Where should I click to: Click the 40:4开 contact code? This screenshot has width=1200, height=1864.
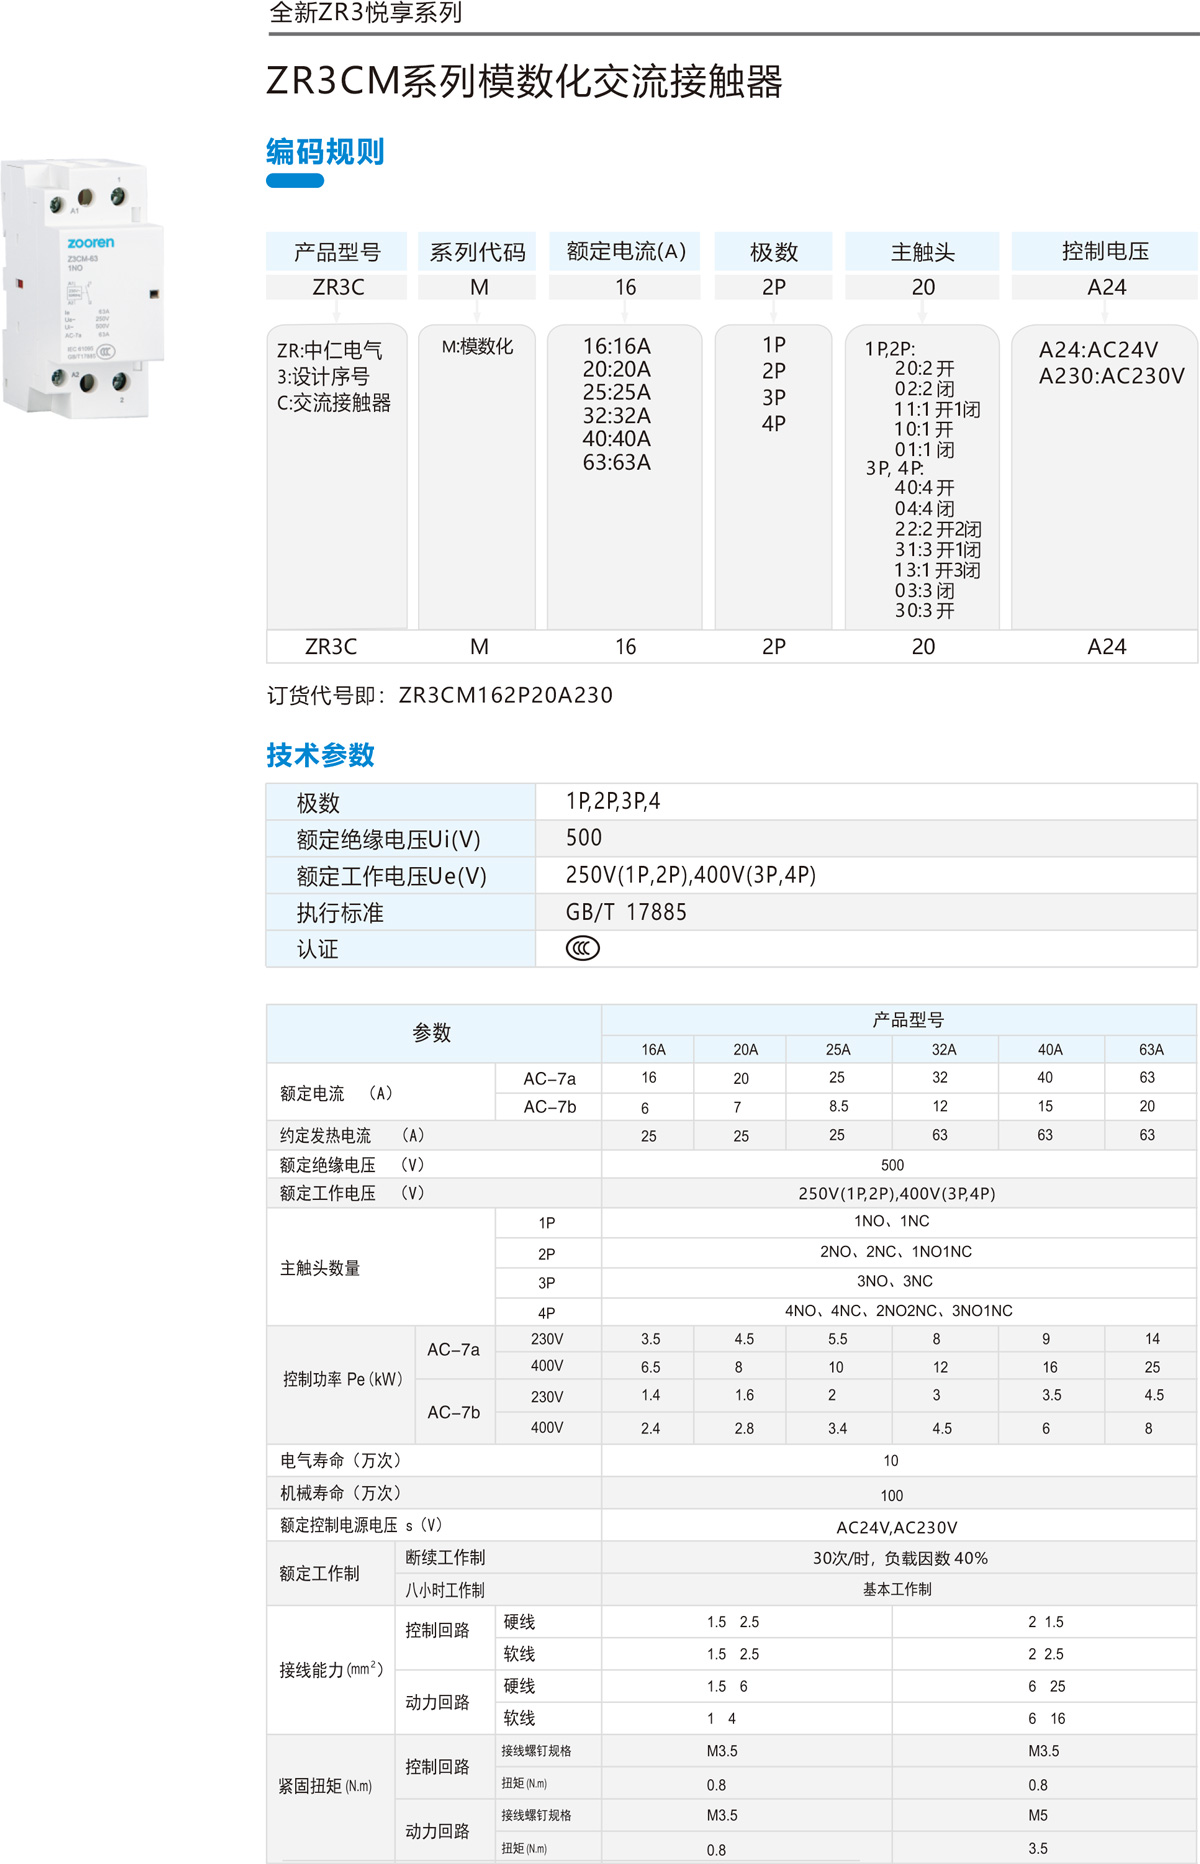[x=924, y=488]
